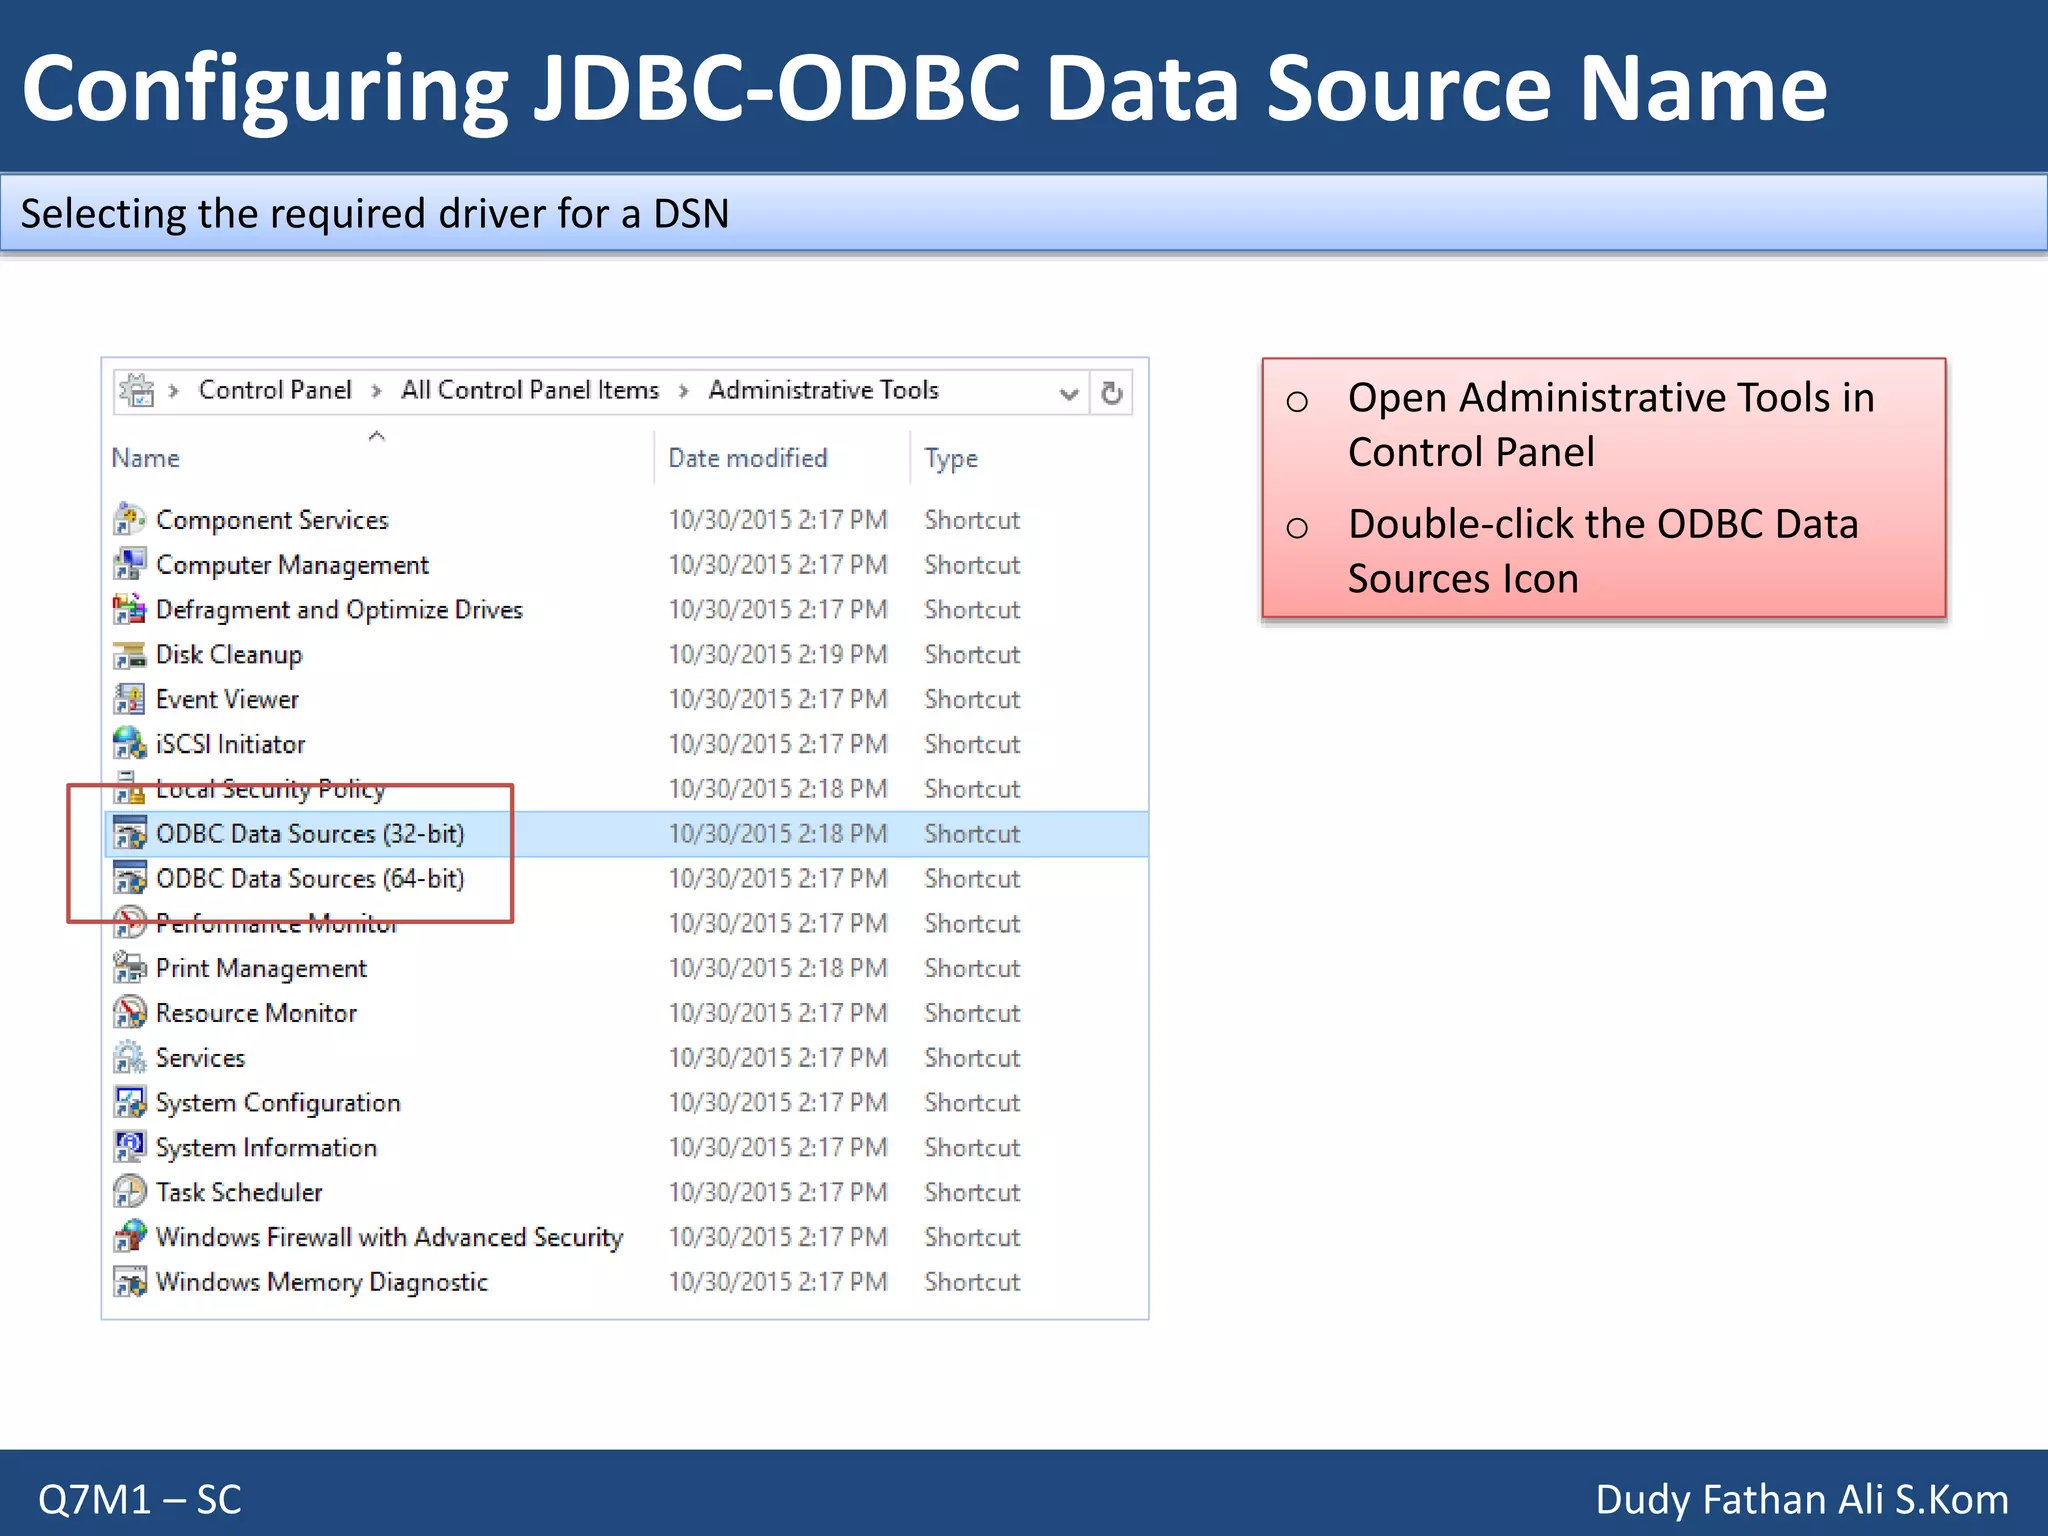
Task: Sort by the Name column header
Action: point(146,458)
